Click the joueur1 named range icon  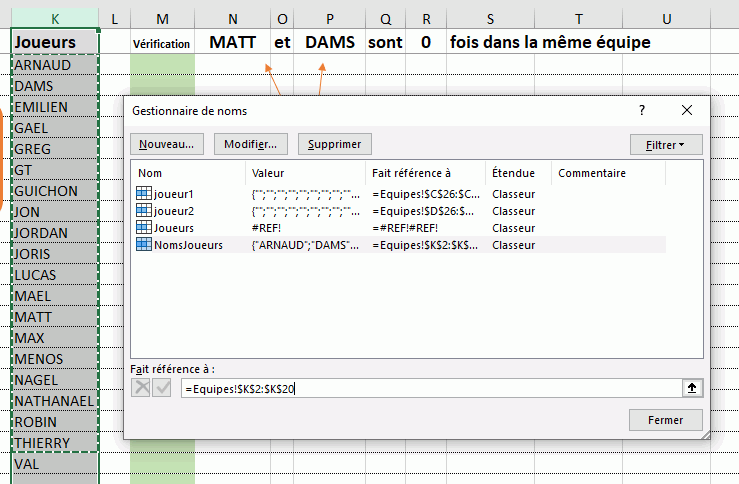[144, 193]
